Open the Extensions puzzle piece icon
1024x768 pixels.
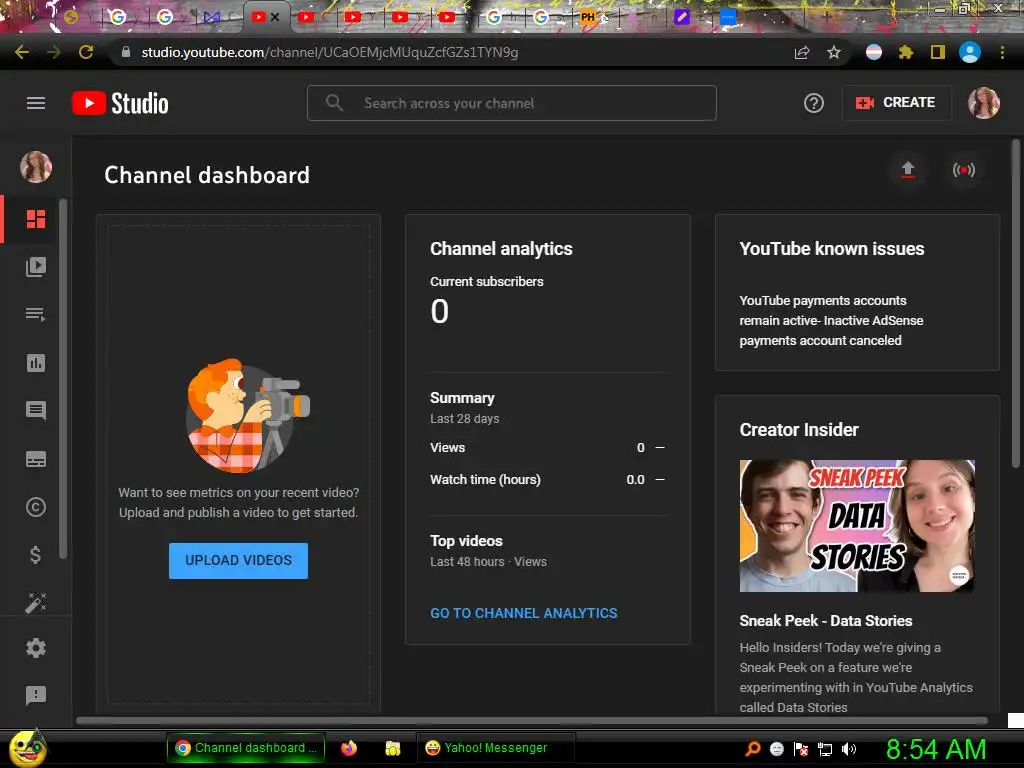[906, 52]
